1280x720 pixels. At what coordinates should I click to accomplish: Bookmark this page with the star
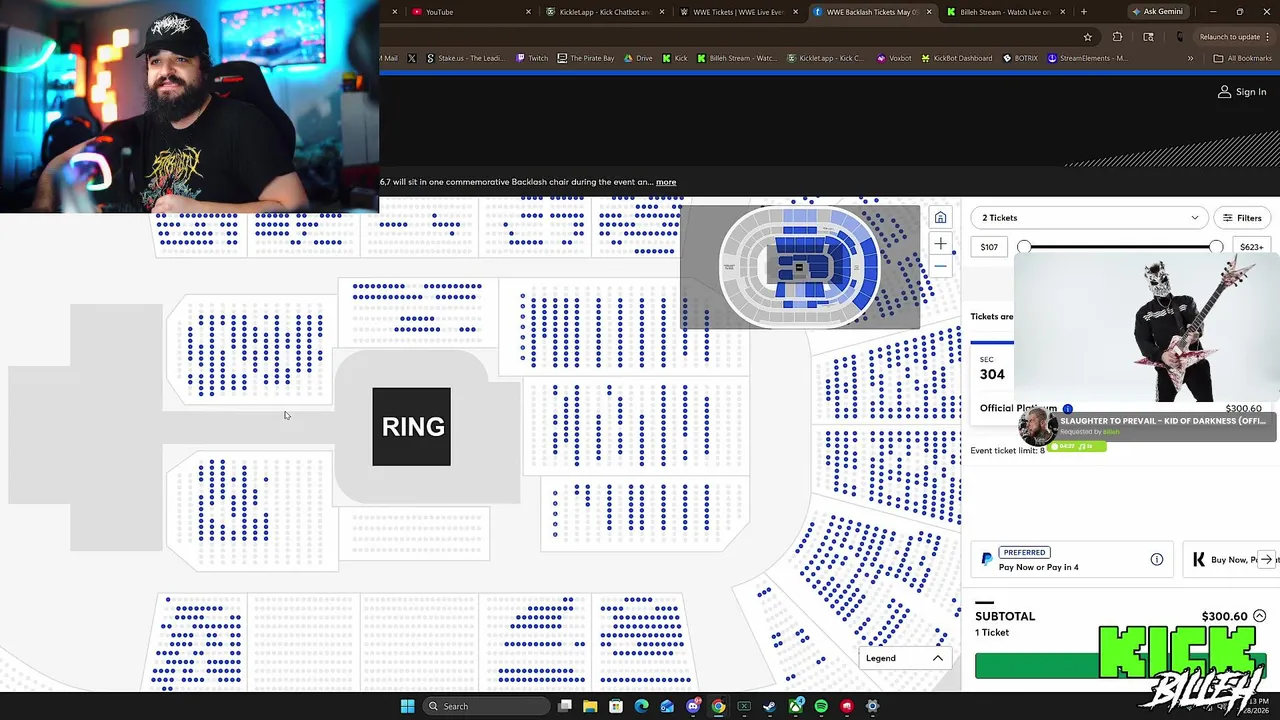pos(1088,37)
